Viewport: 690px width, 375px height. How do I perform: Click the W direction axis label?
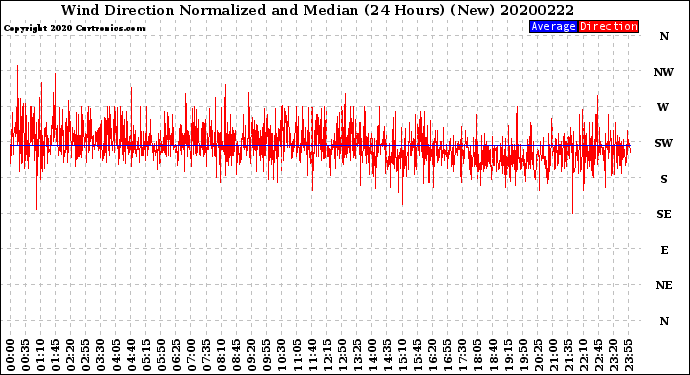click(x=663, y=107)
